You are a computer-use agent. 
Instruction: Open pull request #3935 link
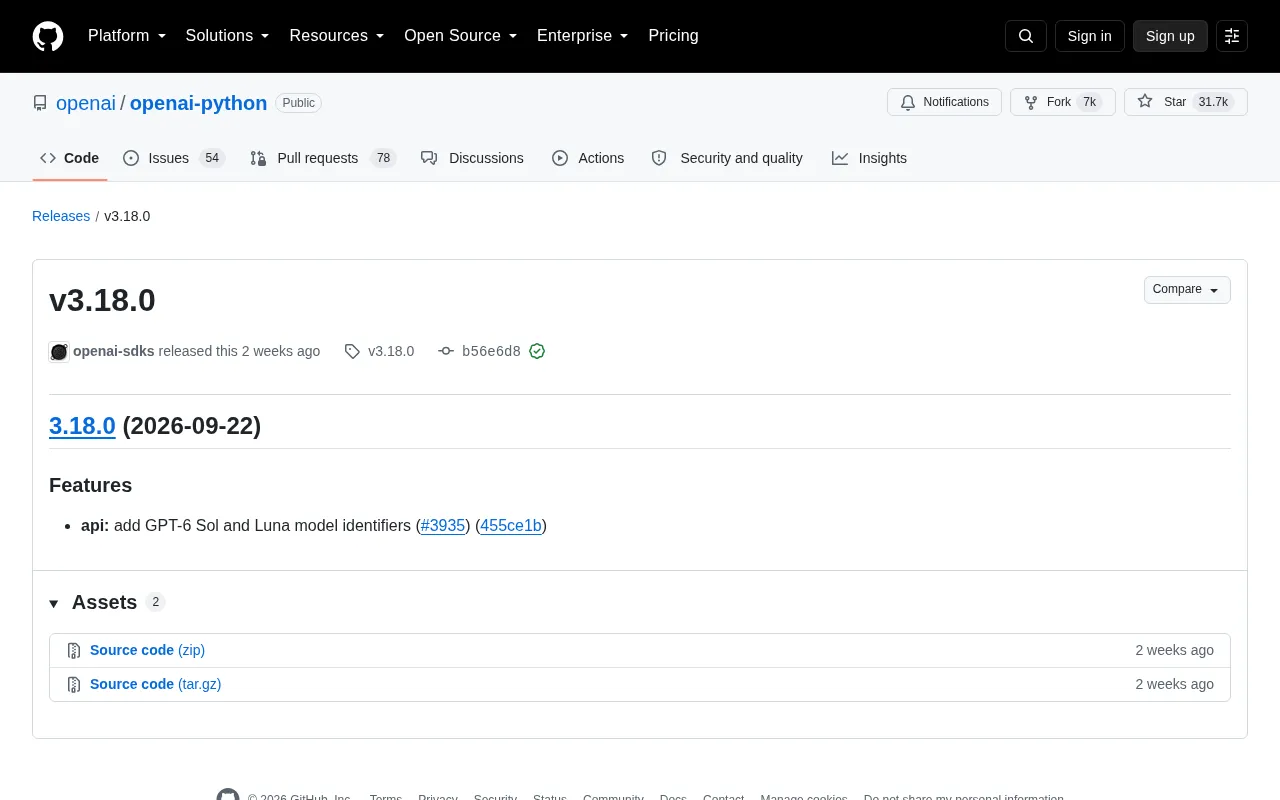pyautogui.click(x=443, y=525)
